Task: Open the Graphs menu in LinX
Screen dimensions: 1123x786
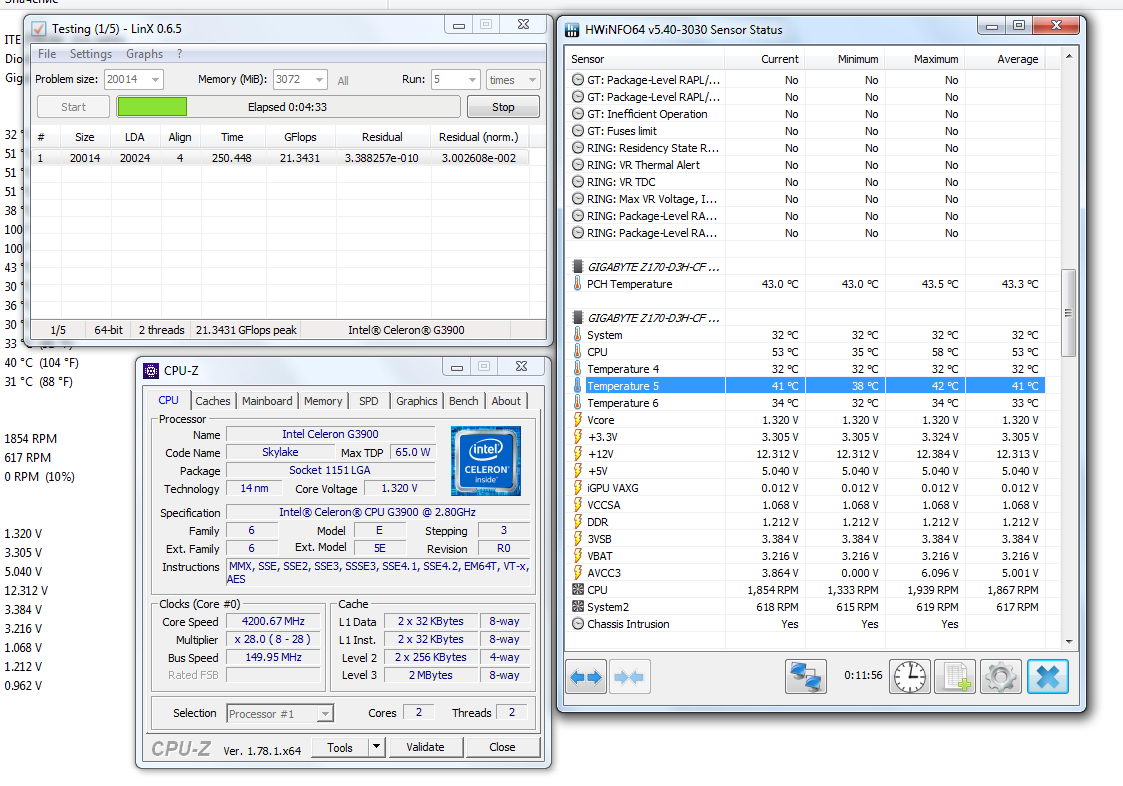Action: [x=144, y=54]
